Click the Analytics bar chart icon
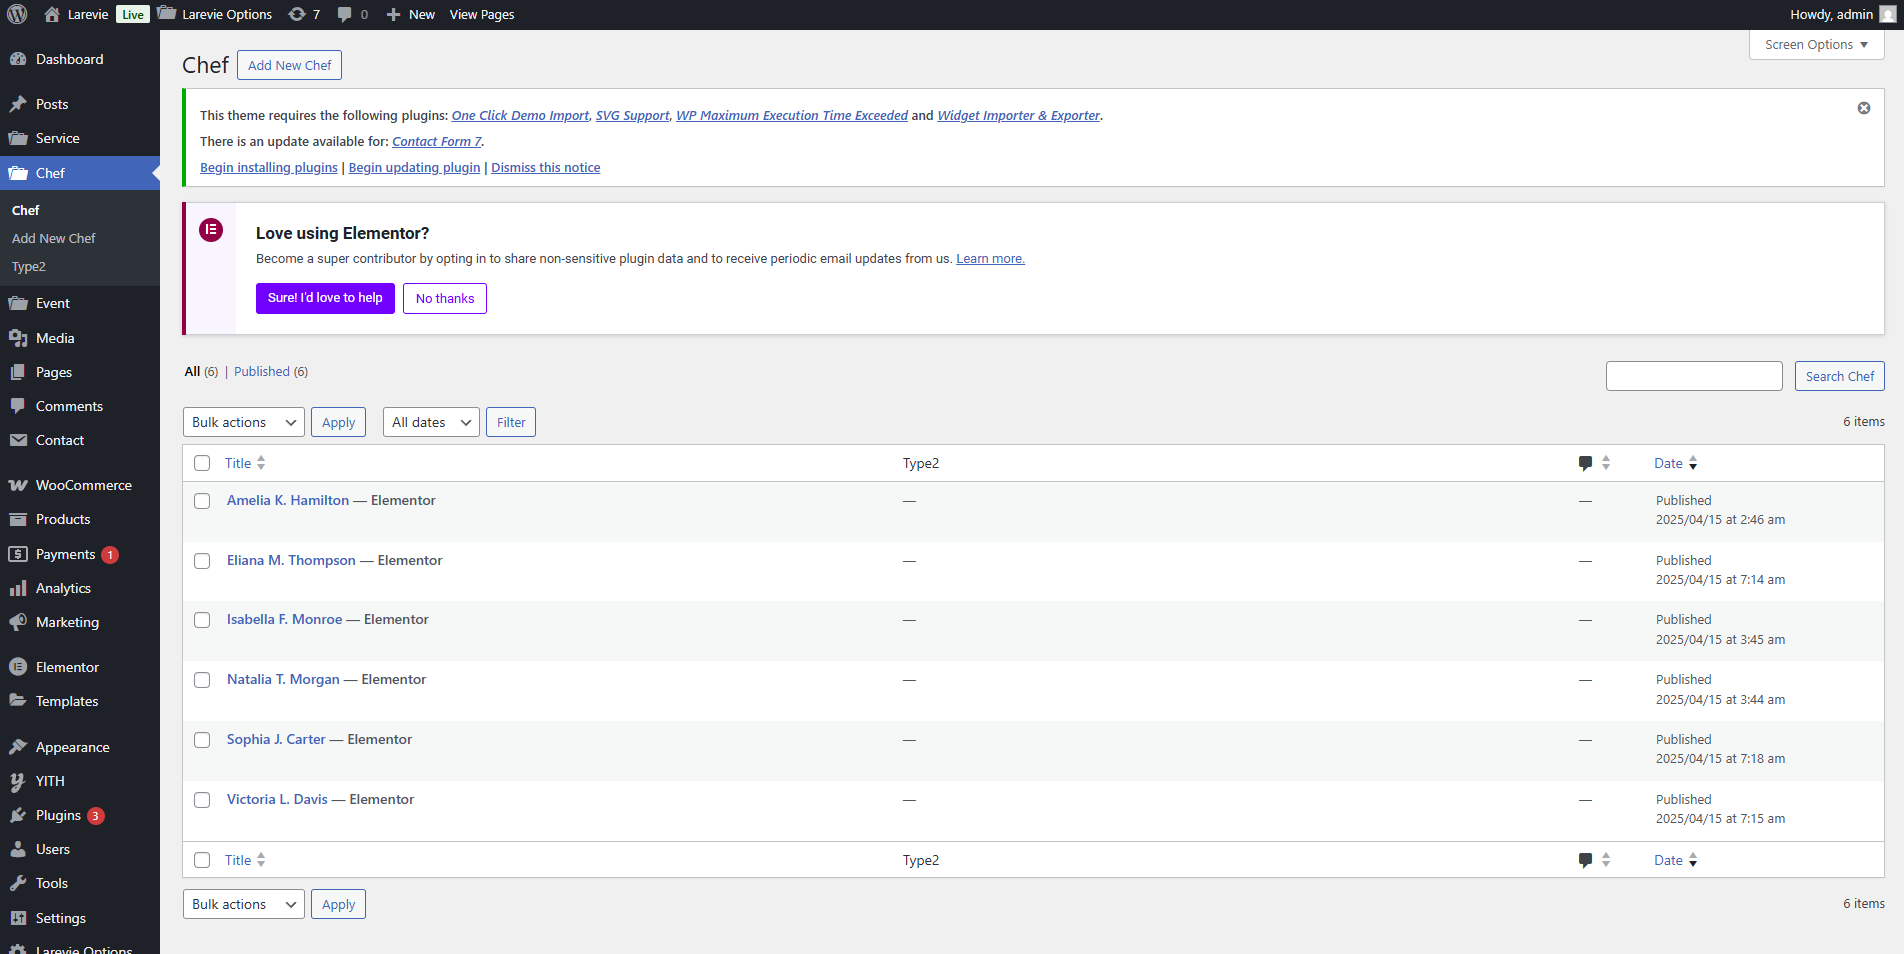 tap(18, 588)
